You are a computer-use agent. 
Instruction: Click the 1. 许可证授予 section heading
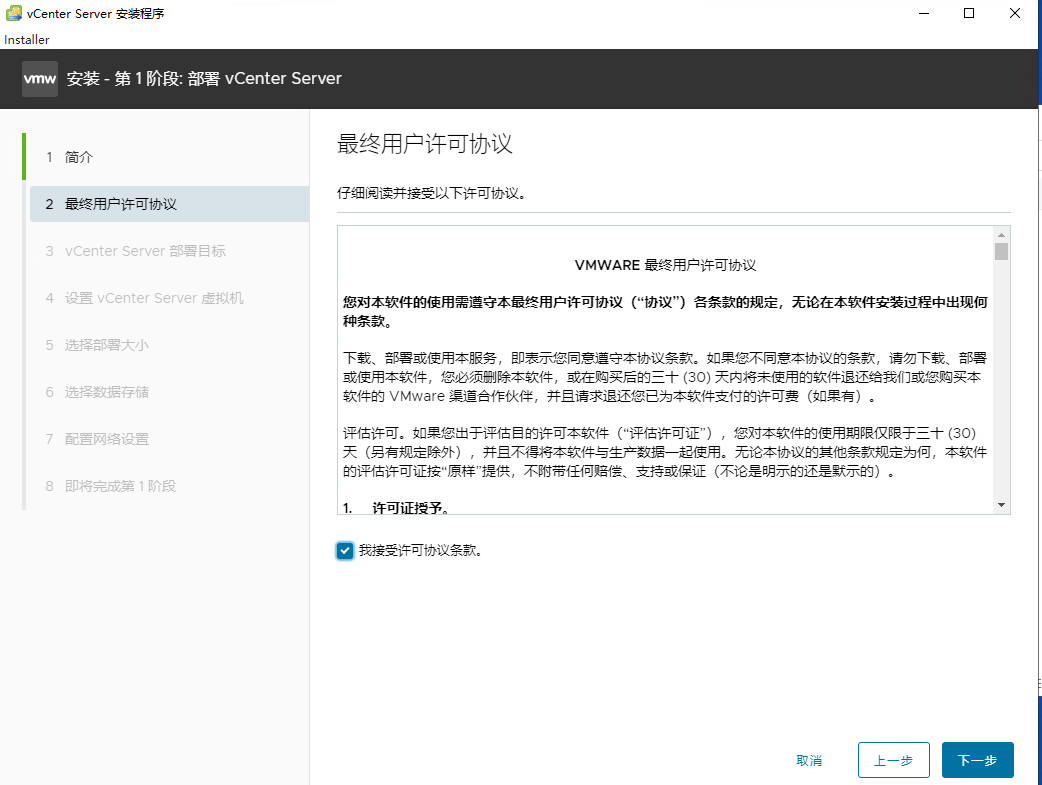click(397, 508)
